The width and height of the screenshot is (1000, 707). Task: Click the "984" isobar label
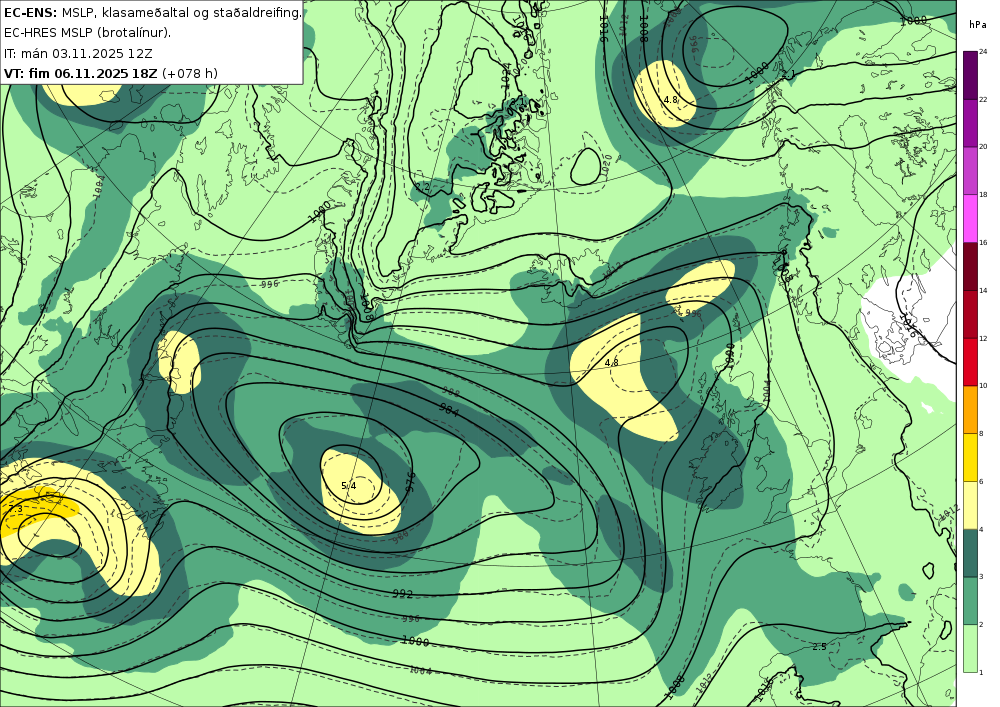pyautogui.click(x=449, y=411)
